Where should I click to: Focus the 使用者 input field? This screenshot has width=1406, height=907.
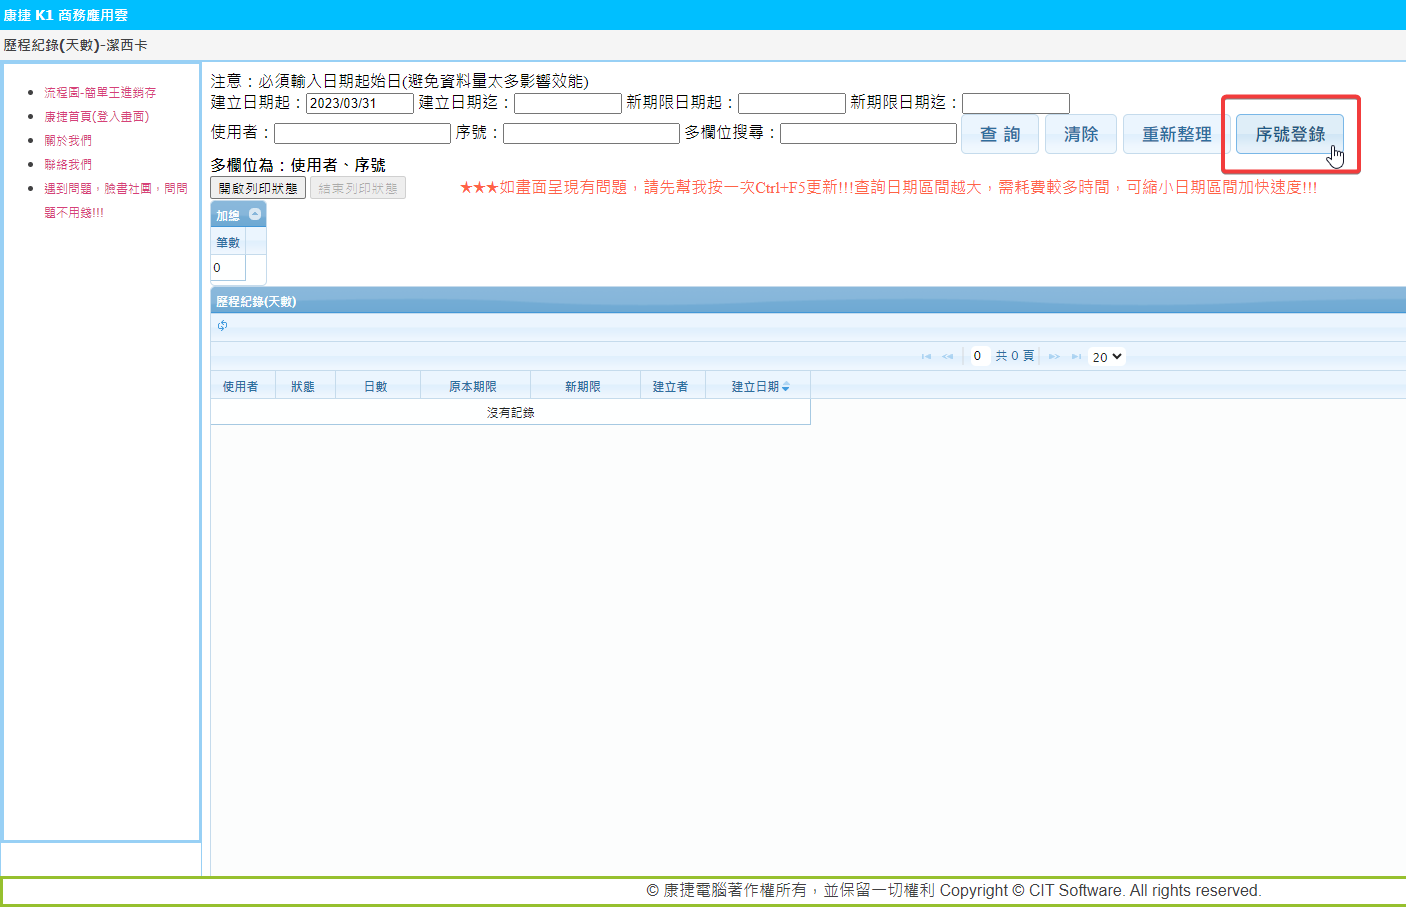pyautogui.click(x=362, y=133)
